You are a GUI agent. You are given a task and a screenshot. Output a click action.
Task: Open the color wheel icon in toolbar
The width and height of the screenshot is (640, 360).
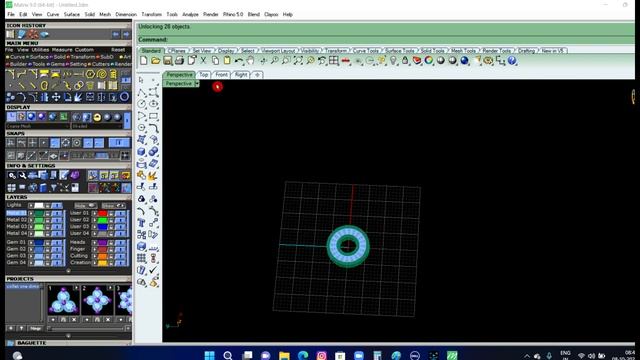tap(429, 61)
